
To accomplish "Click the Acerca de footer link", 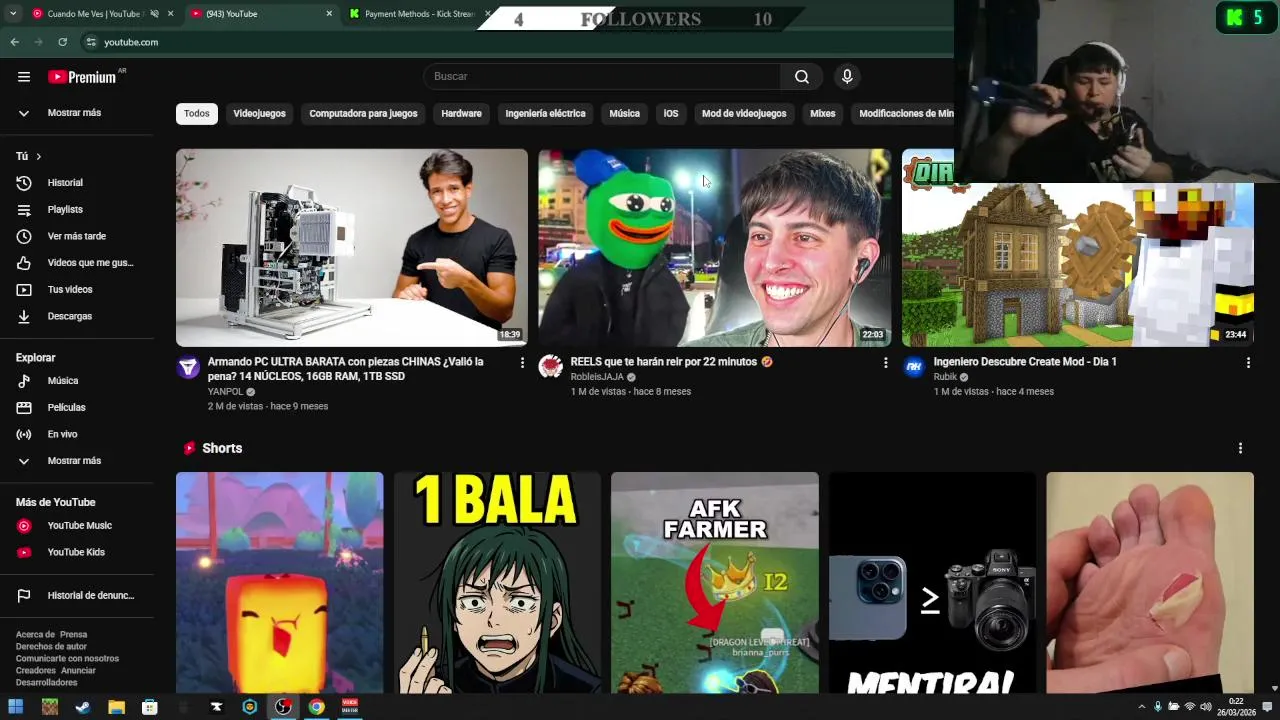I will pyautogui.click(x=35, y=635).
